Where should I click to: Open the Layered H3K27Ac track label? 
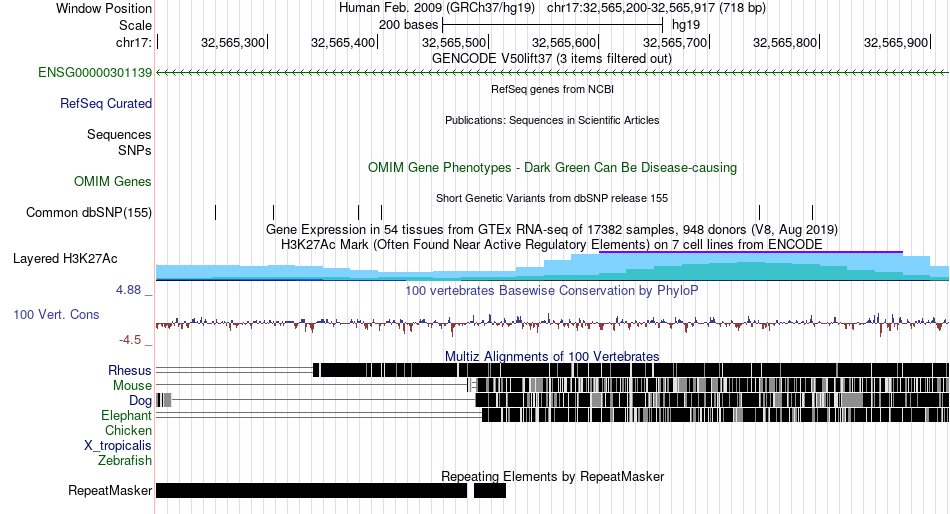click(65, 259)
